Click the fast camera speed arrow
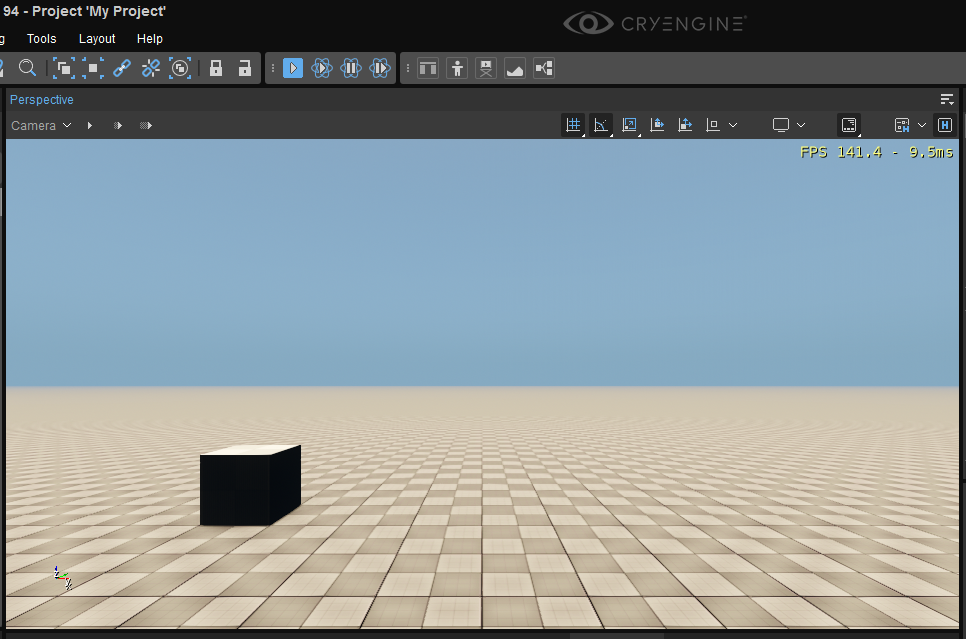966x639 pixels. [x=145, y=126]
